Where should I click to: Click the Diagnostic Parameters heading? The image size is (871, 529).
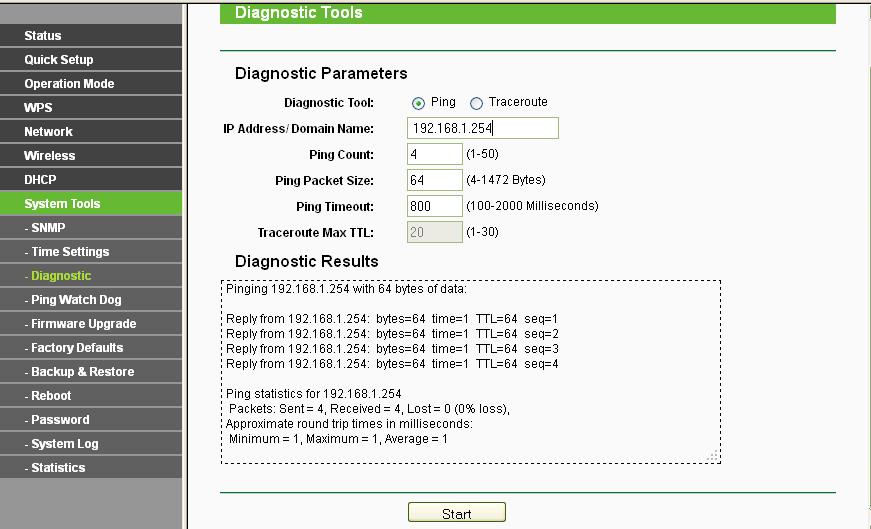click(321, 73)
